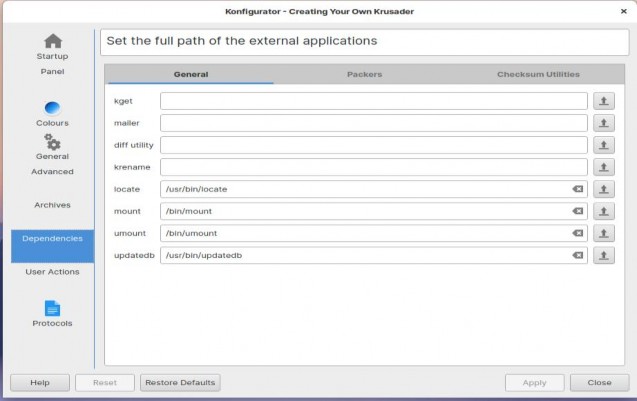Browse for the locate executable

tap(604, 189)
